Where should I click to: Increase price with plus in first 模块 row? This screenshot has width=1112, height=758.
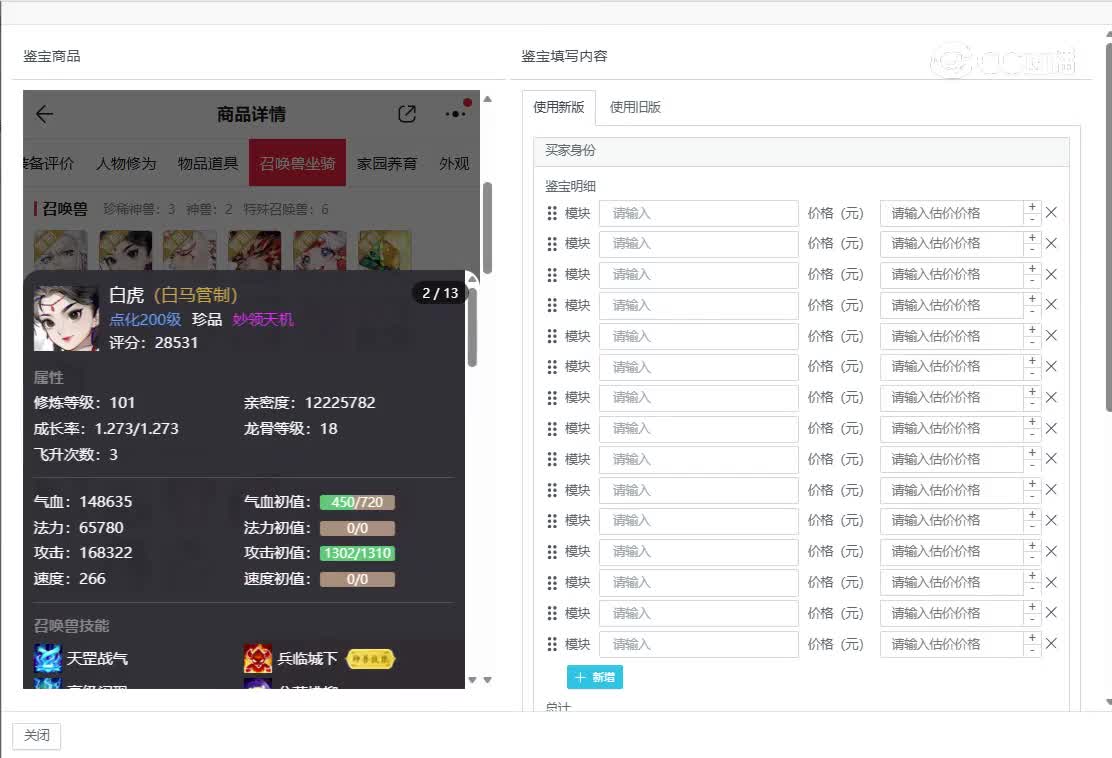1033,207
